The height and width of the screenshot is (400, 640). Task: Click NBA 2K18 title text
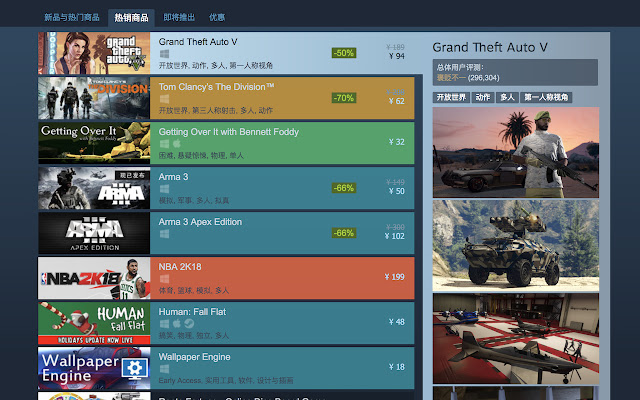click(180, 267)
